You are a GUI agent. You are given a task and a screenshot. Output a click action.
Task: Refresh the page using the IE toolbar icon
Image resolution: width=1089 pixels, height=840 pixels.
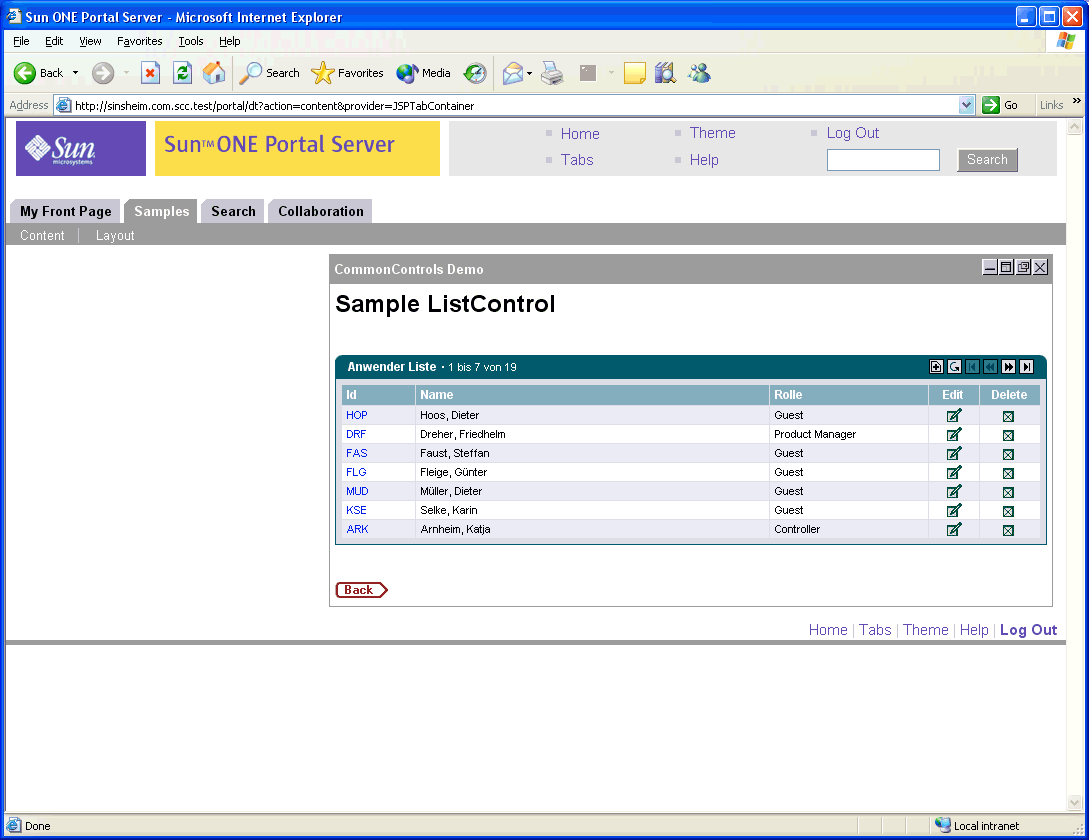click(x=183, y=73)
